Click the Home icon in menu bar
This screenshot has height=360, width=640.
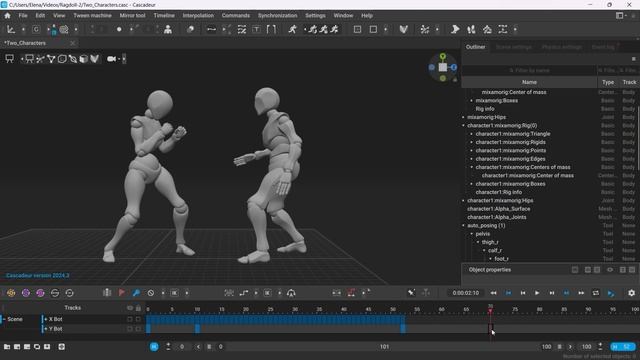tap(7, 16)
